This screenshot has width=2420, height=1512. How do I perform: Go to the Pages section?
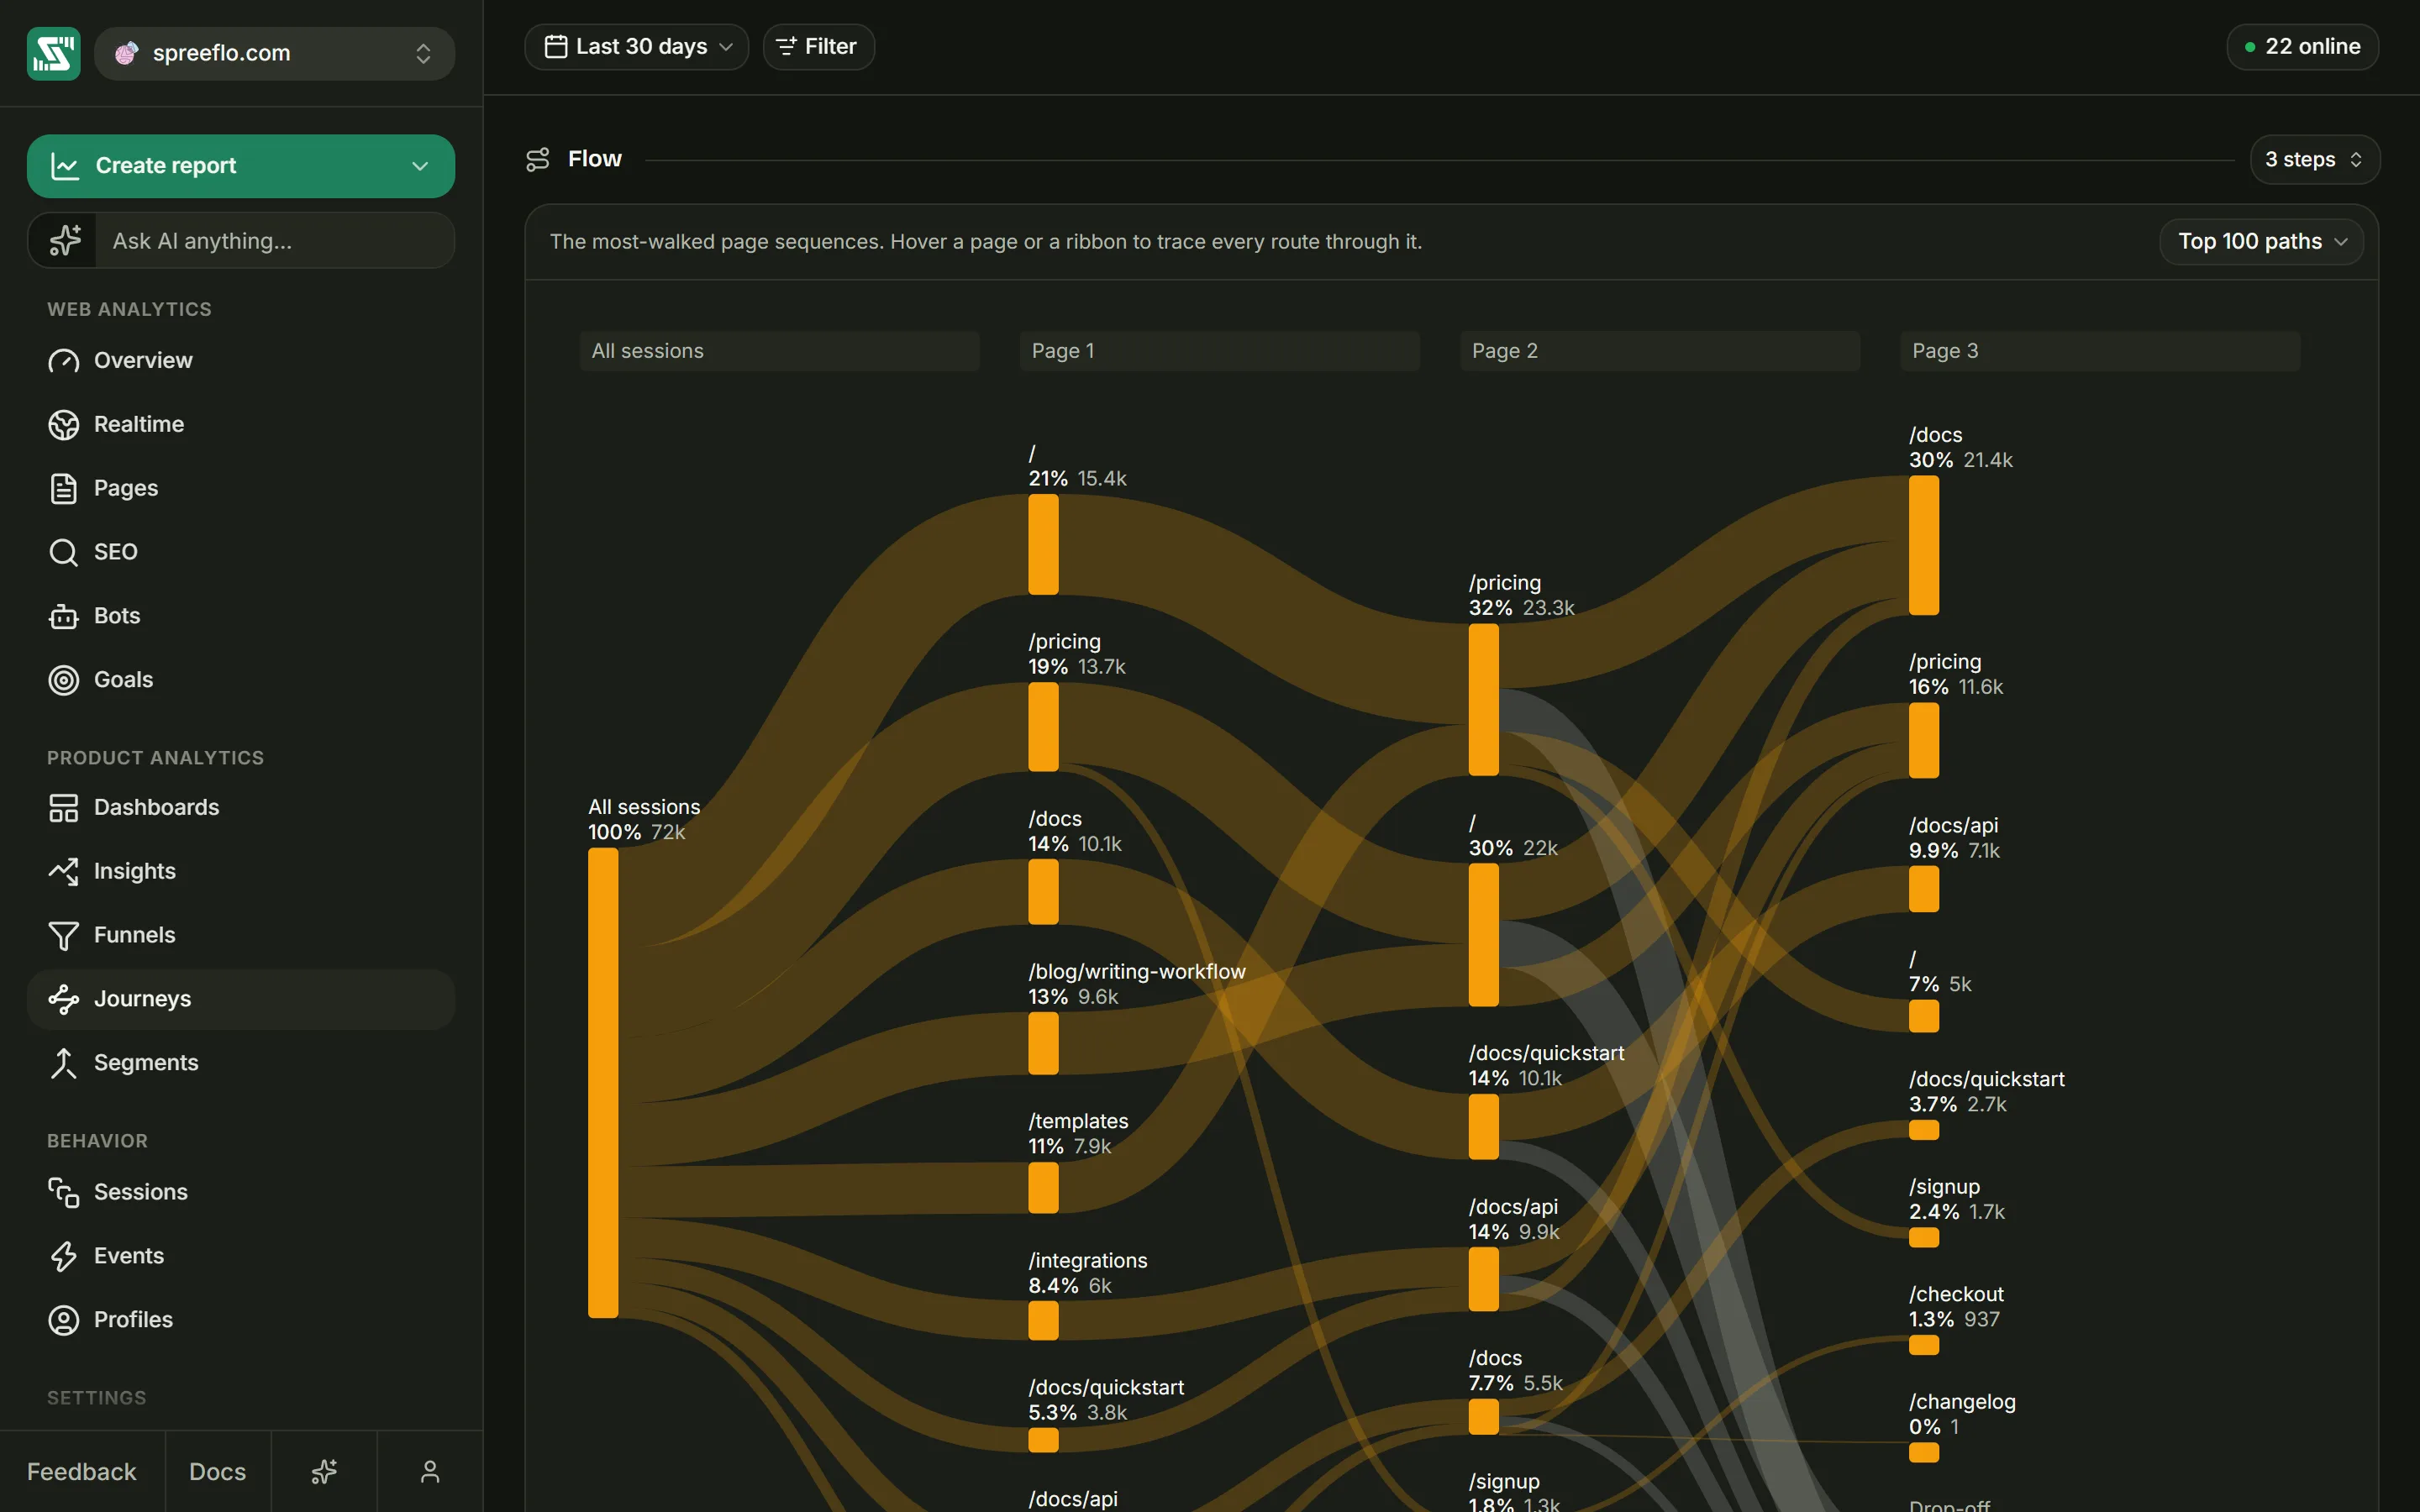[240, 488]
